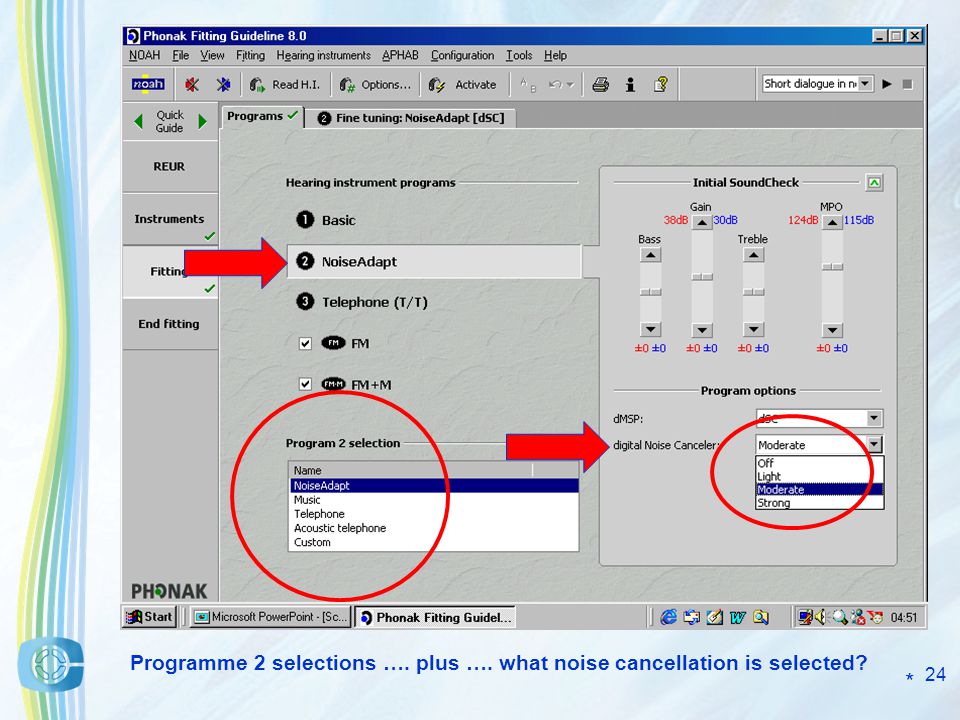960x720 pixels.
Task: Choose Strong in Noise Canceler list
Action: point(820,503)
